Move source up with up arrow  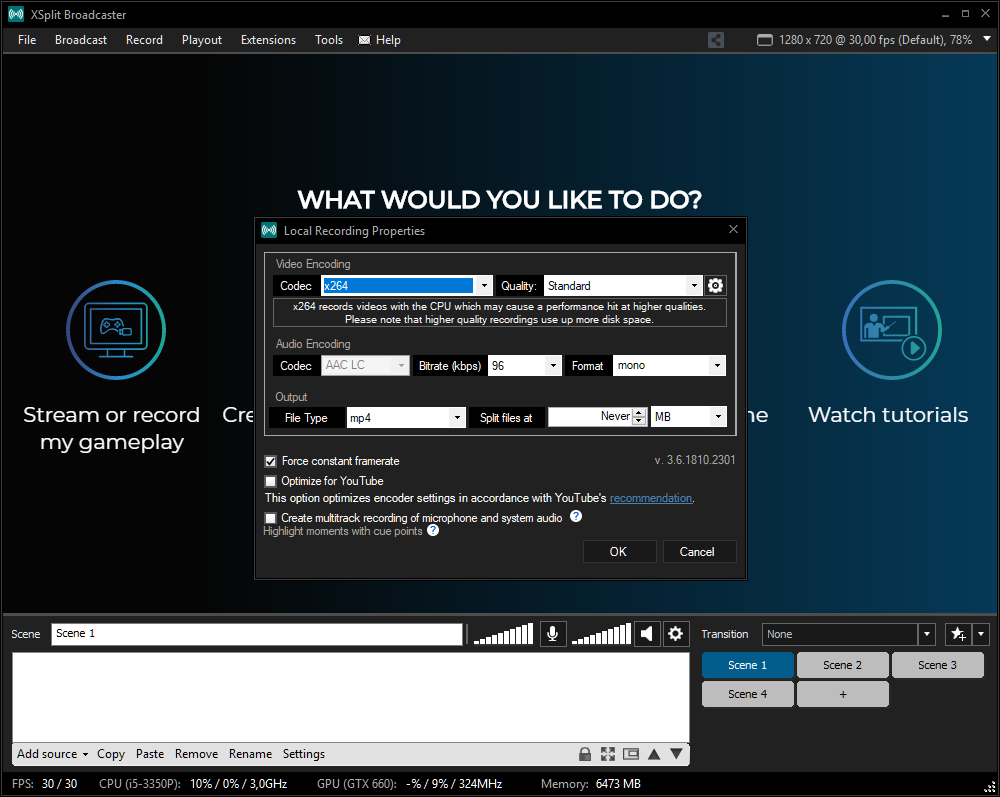click(x=654, y=754)
